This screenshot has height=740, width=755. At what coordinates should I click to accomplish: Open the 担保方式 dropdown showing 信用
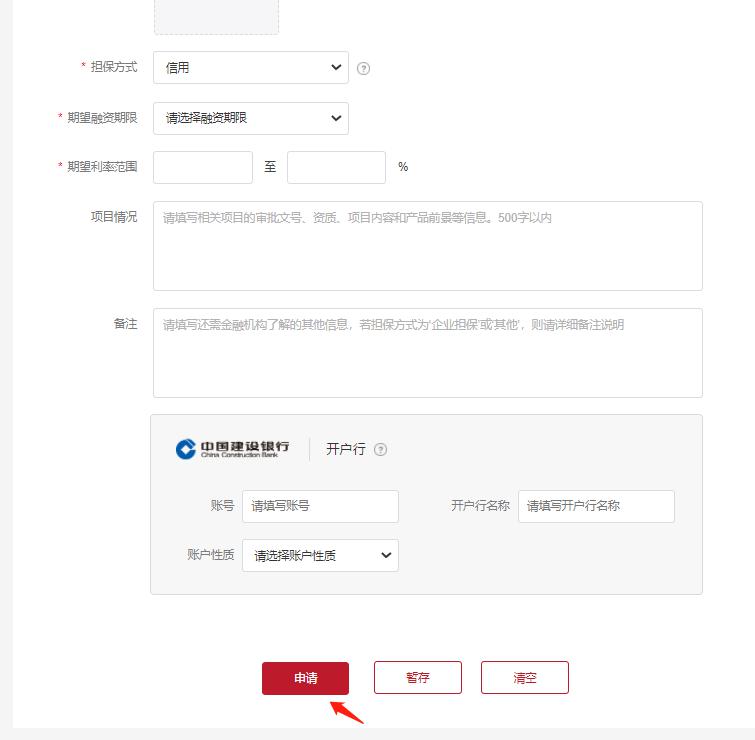251,67
